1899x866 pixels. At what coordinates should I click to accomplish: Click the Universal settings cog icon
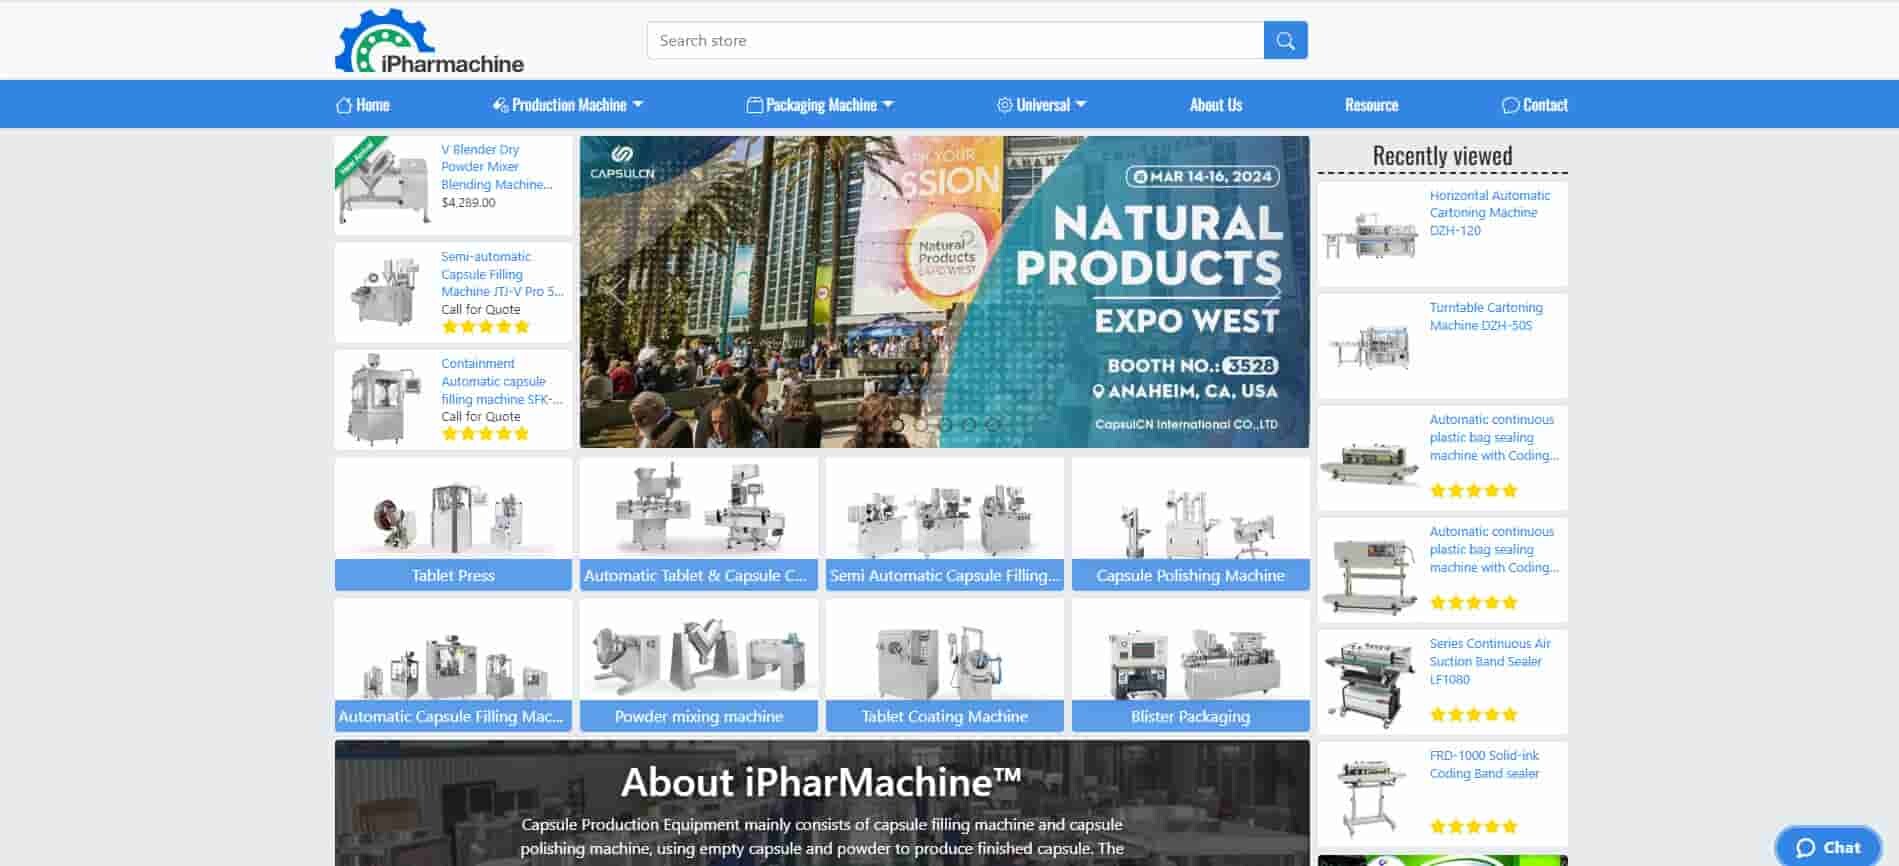(1004, 105)
